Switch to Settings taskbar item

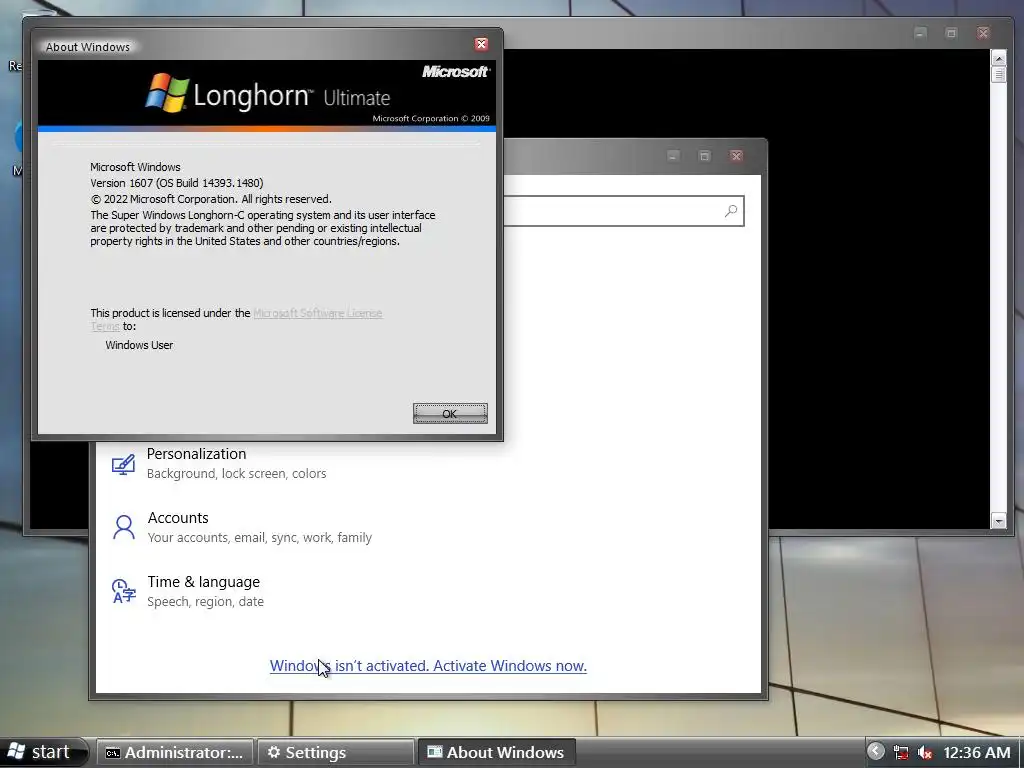[x=336, y=752]
